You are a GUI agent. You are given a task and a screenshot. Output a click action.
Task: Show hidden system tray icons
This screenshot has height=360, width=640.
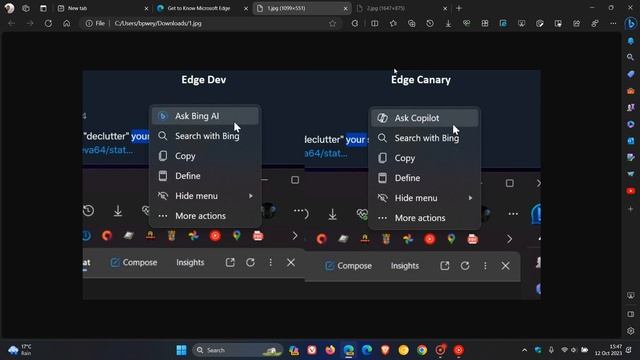pos(524,350)
